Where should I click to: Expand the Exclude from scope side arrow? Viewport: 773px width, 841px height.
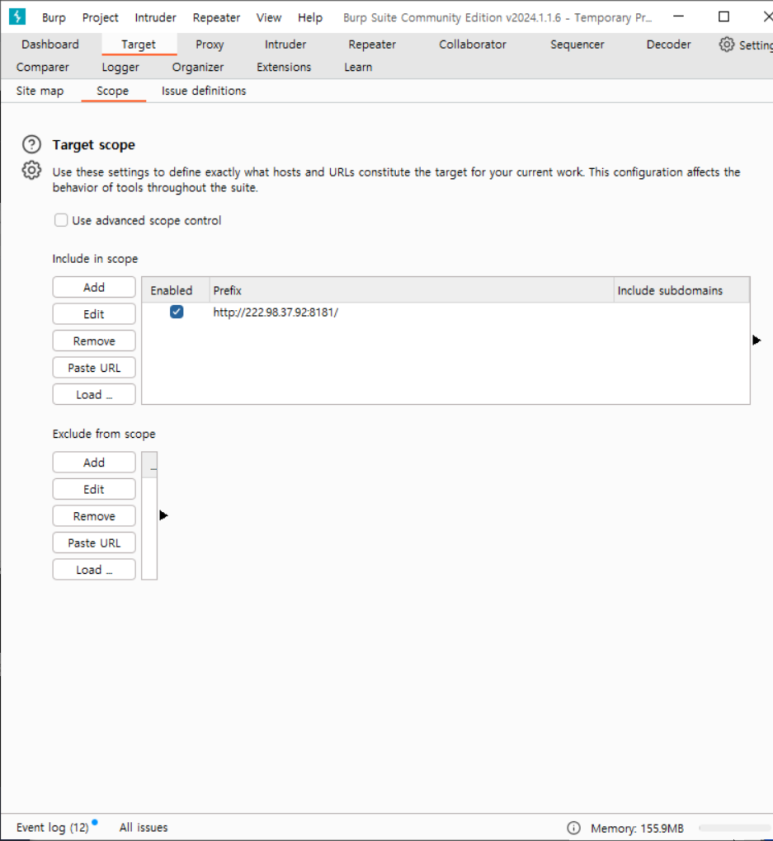pos(164,515)
